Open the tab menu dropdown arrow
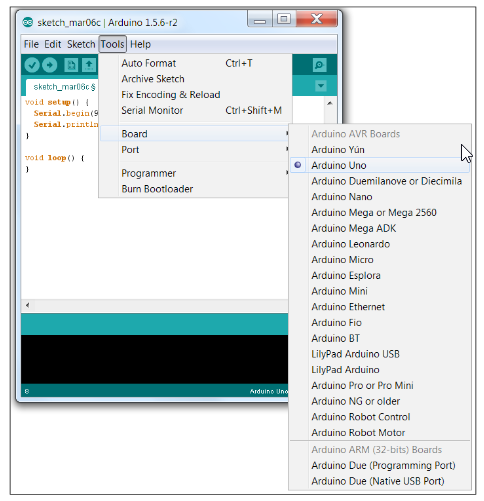Screen dimensions: 484x501 [321, 86]
